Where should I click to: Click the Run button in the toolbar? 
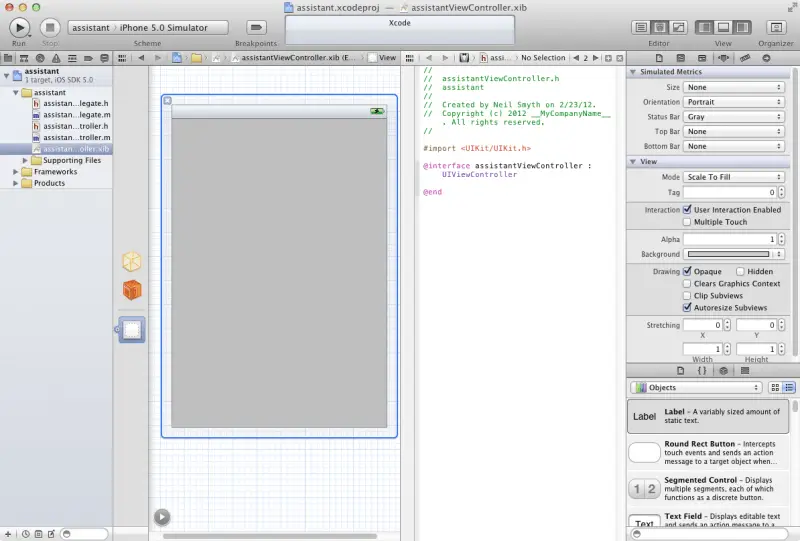[x=19, y=27]
